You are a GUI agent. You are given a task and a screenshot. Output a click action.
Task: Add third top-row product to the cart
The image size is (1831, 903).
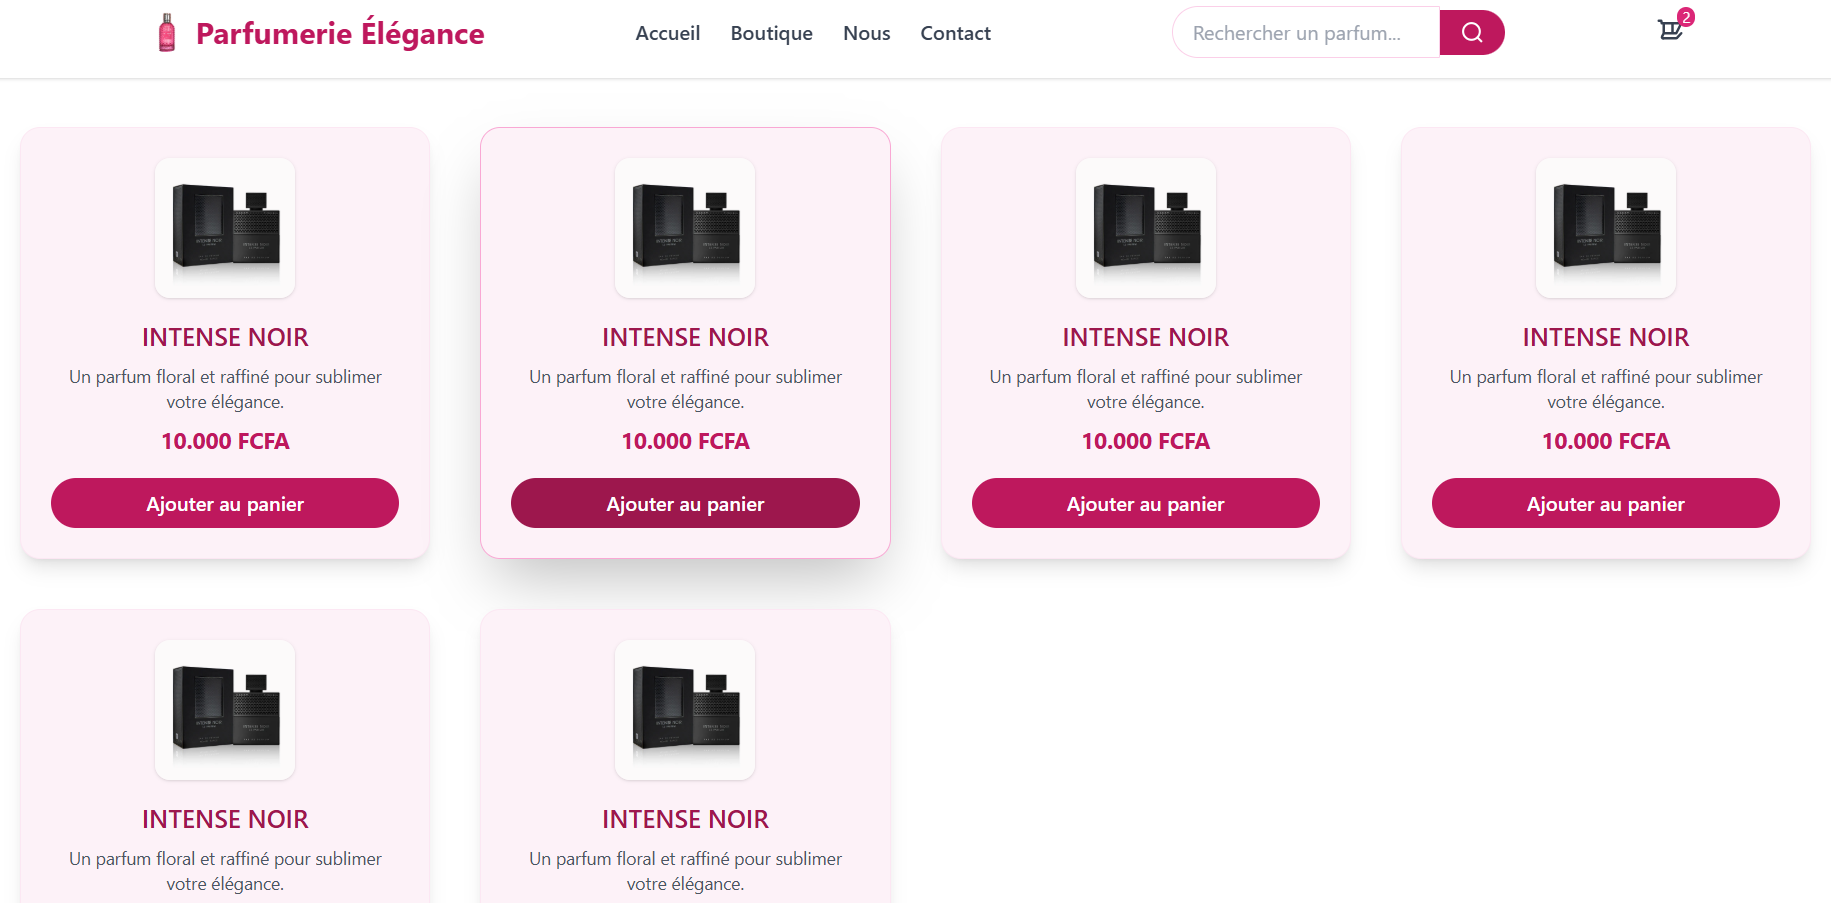[x=1145, y=503]
